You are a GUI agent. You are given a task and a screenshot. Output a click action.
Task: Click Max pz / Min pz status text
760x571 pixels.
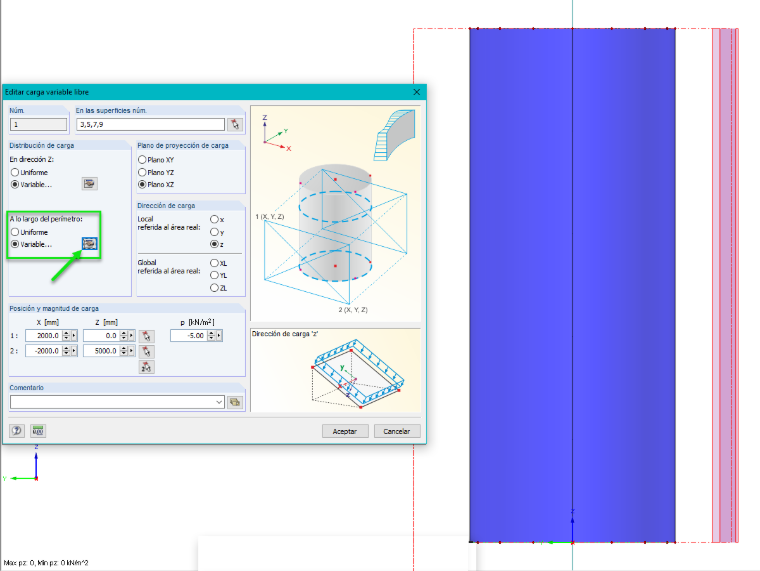pos(46,563)
